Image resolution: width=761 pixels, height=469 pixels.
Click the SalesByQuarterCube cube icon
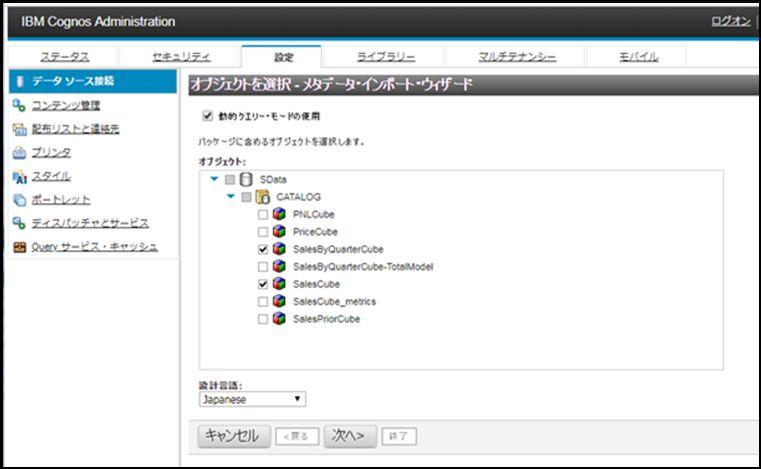click(x=279, y=249)
